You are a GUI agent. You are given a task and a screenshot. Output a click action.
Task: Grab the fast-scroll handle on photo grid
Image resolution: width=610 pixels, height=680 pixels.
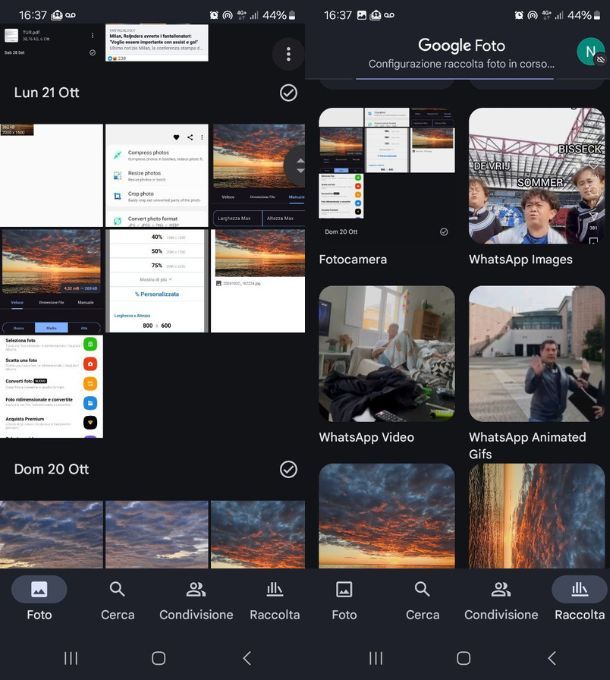(x=296, y=166)
